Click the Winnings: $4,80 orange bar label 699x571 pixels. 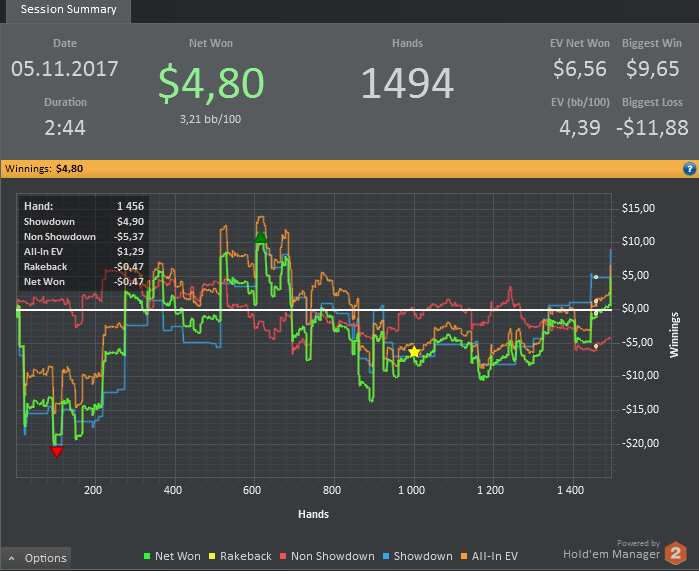[x=44, y=169]
